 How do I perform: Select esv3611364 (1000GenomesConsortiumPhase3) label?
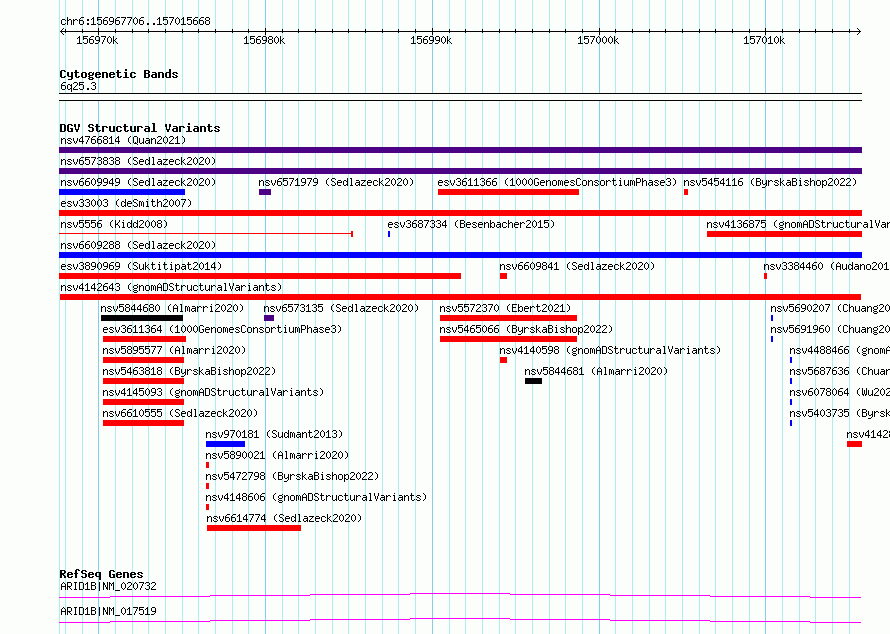point(222,329)
